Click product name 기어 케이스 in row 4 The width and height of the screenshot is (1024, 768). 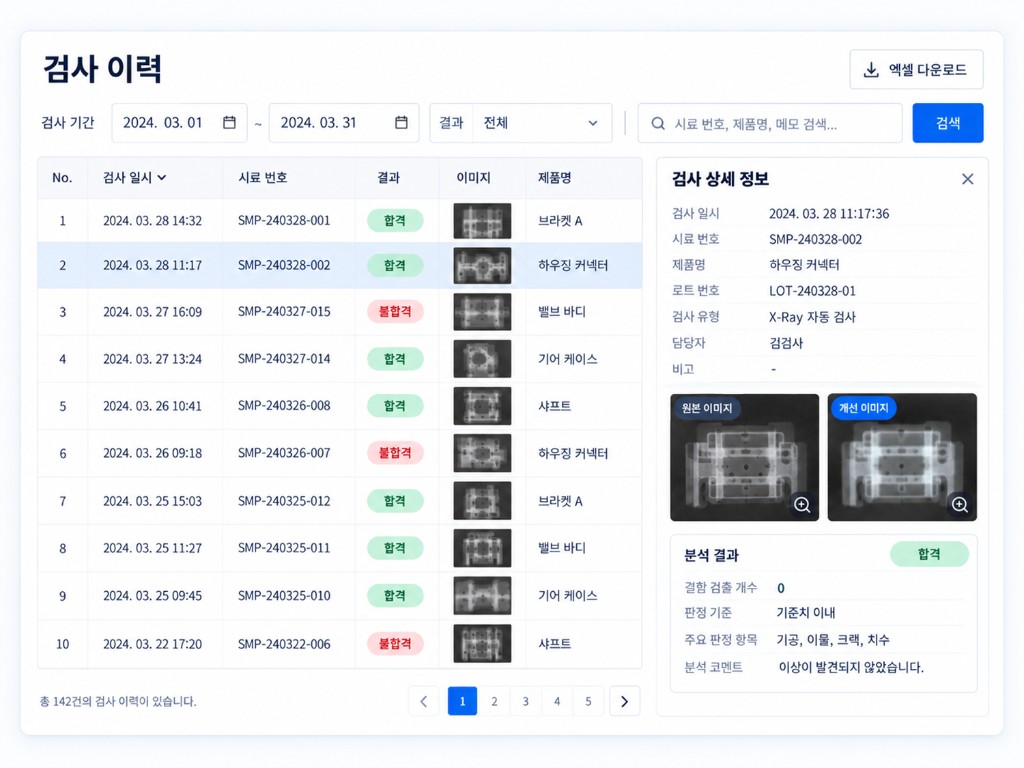click(568, 359)
